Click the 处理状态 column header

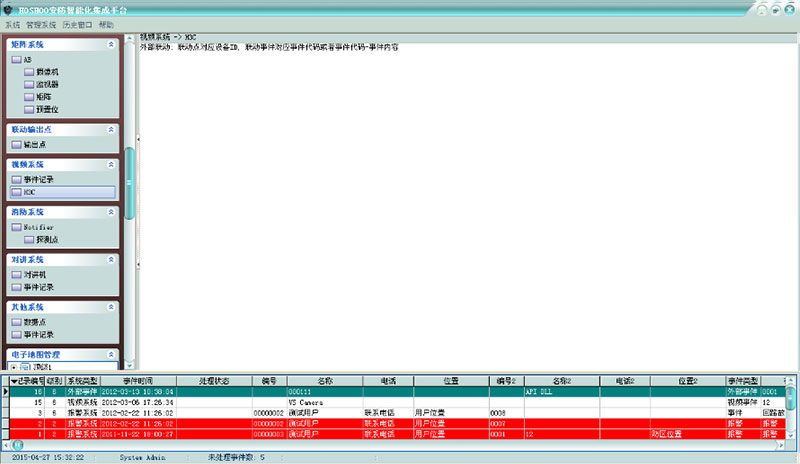214,380
